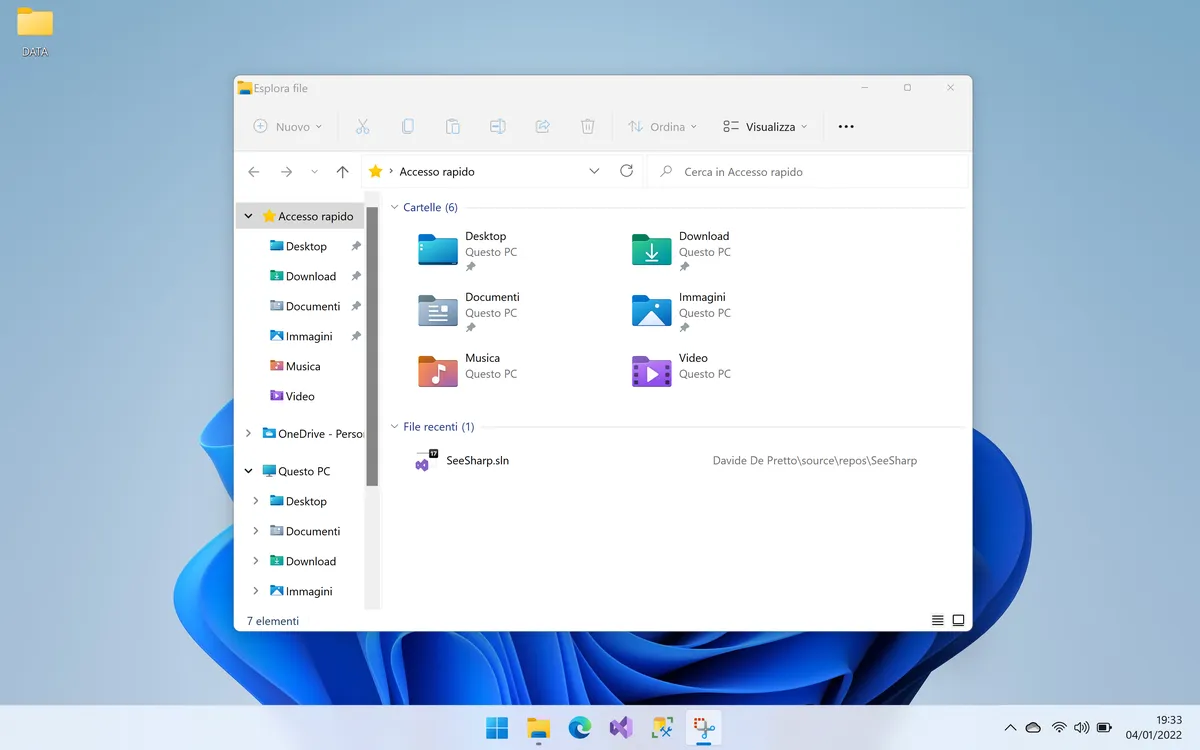Collapse the Cartelle (6) group
The height and width of the screenshot is (750, 1200).
pyautogui.click(x=395, y=208)
